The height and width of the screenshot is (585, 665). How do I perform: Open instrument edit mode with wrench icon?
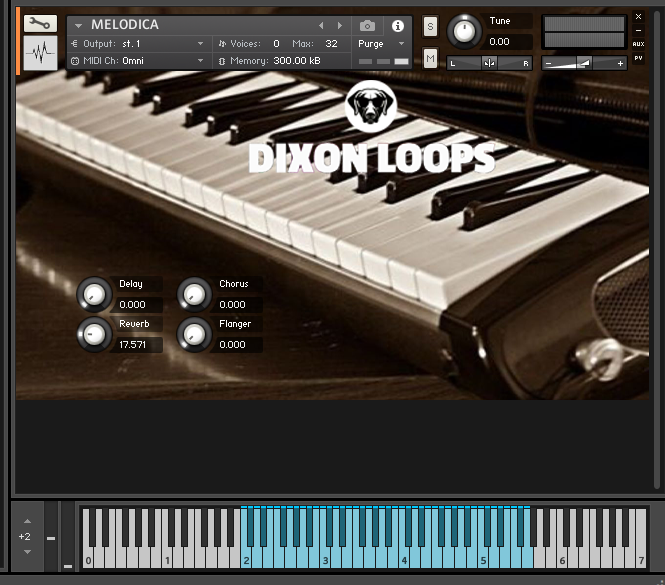[x=41, y=24]
